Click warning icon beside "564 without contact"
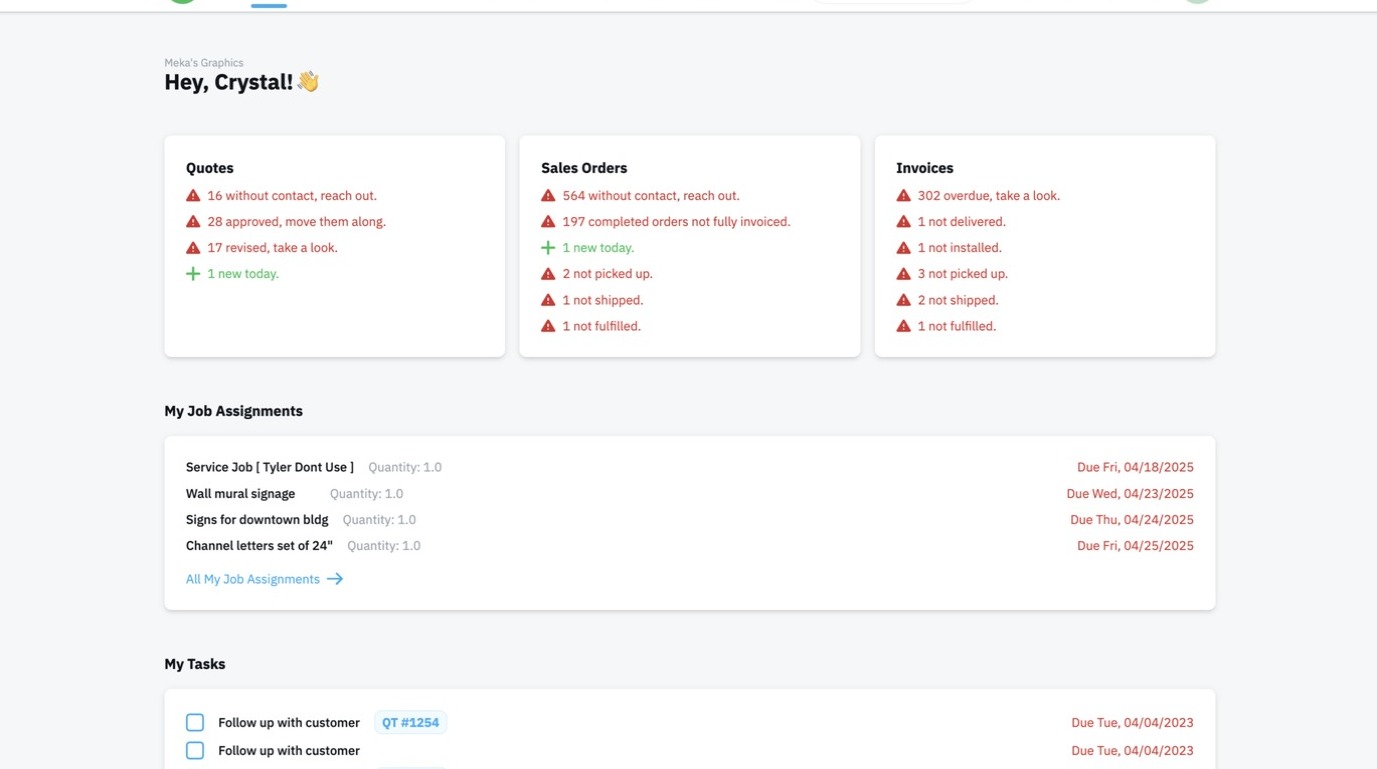The image size is (1377, 769). [x=548, y=196]
